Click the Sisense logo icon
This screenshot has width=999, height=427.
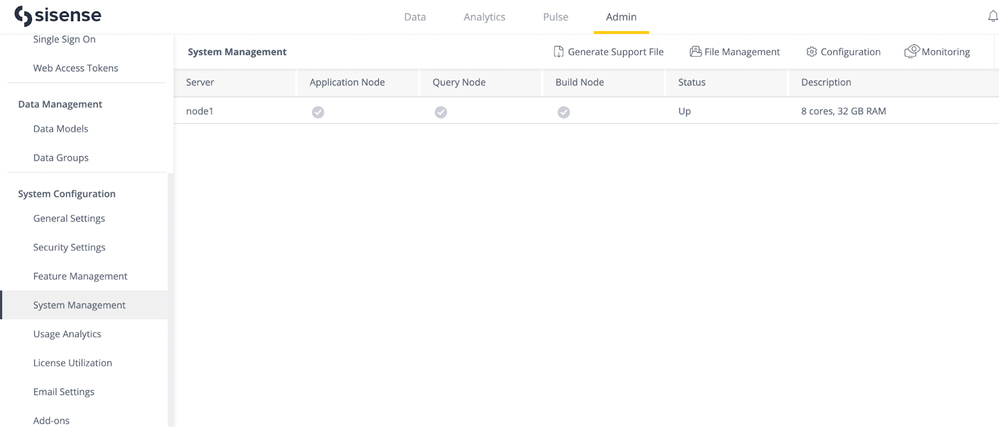[22, 17]
